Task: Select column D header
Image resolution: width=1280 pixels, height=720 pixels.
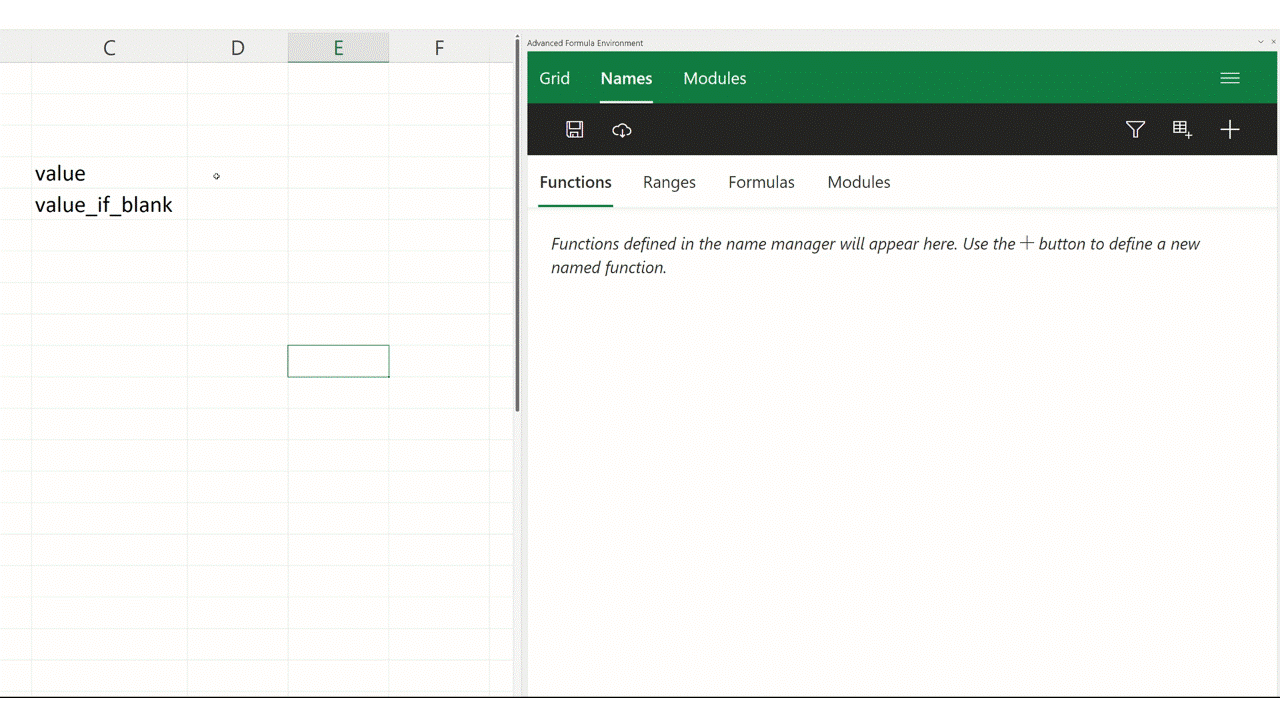Action: tap(237, 47)
